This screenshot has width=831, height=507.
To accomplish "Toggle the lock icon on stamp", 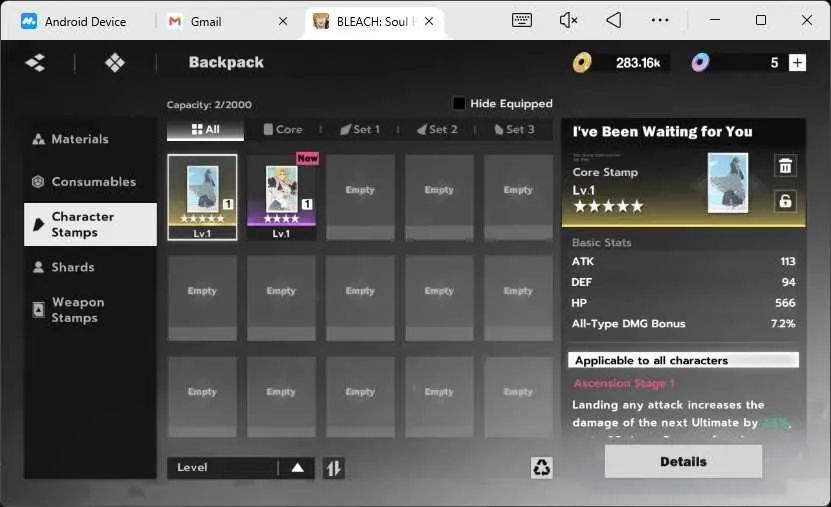I will pos(785,201).
